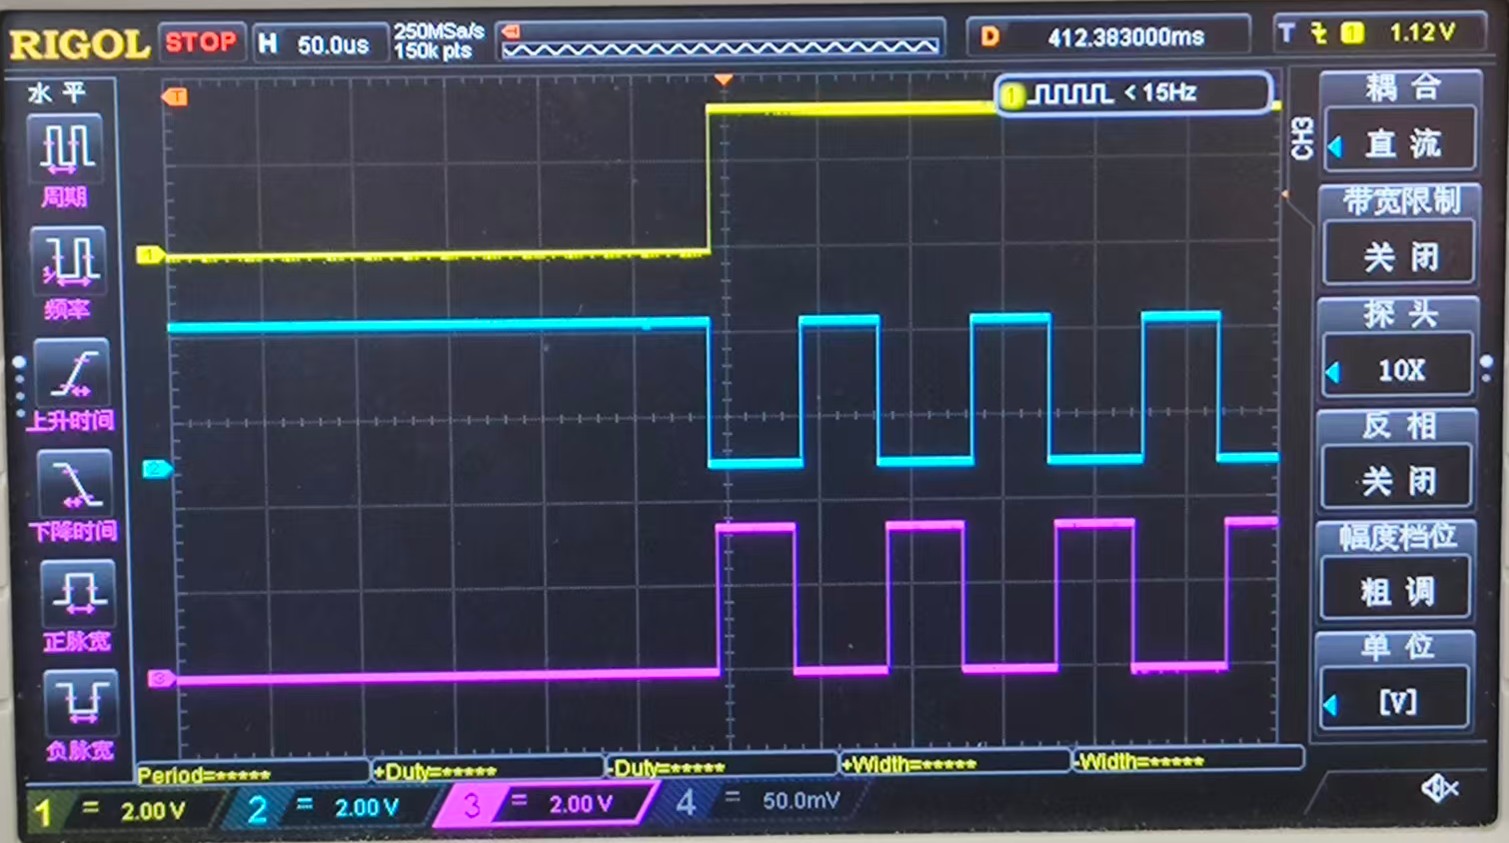
Task: Click the 1.12V trigger level readout
Action: point(1422,33)
